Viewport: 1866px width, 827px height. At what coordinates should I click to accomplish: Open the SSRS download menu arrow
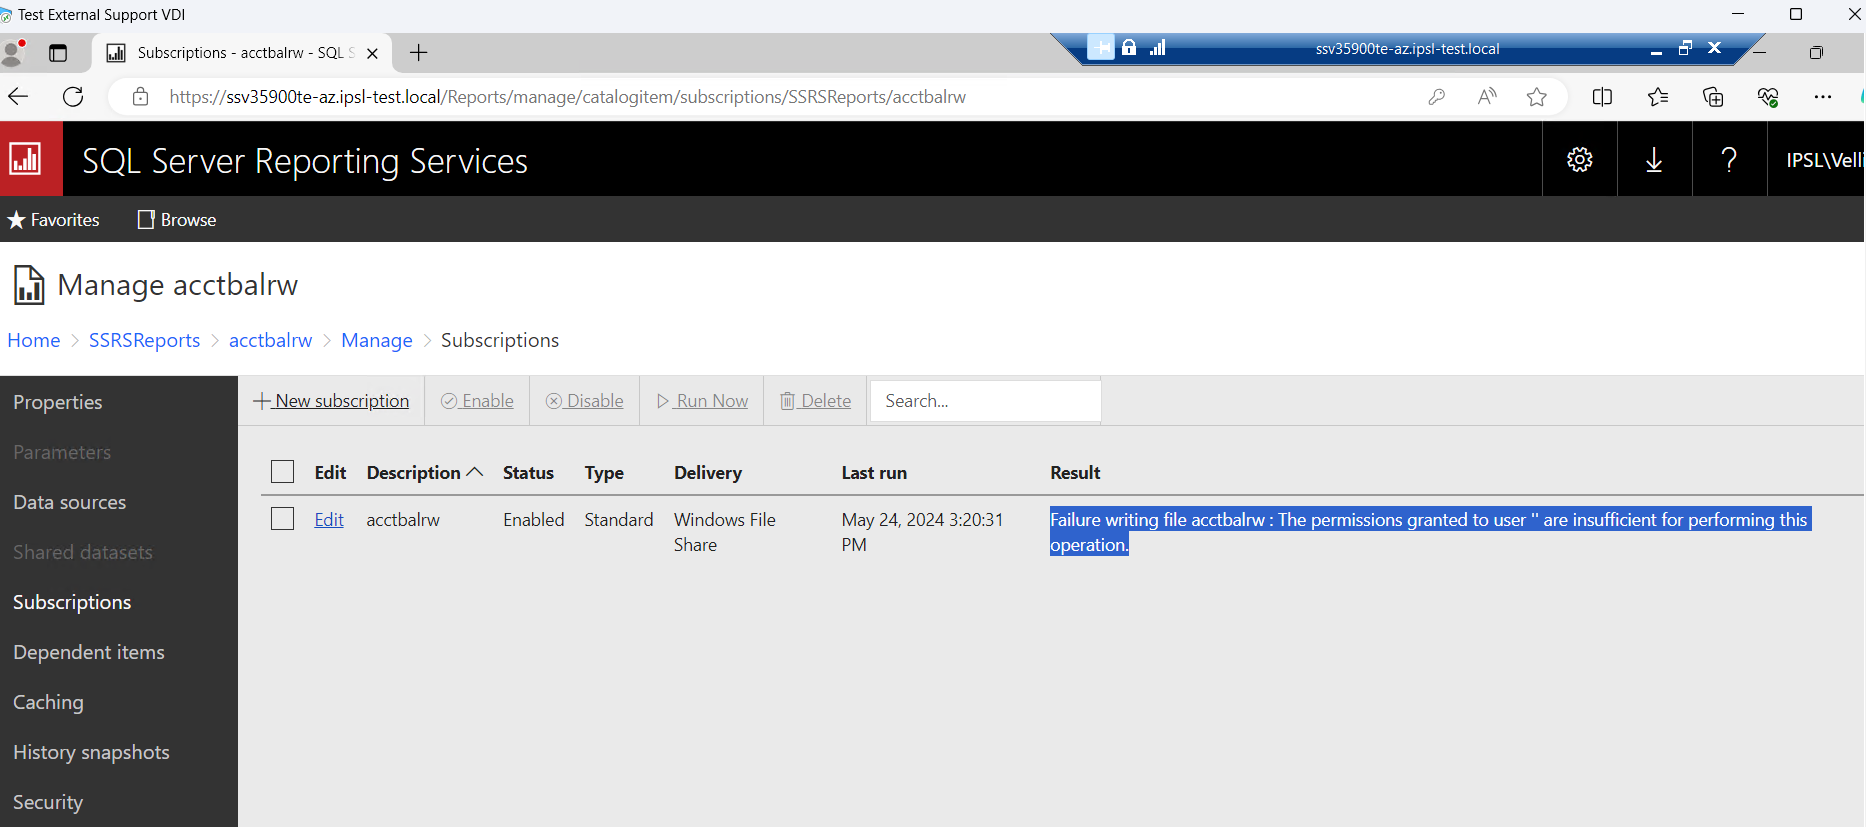click(x=1654, y=159)
